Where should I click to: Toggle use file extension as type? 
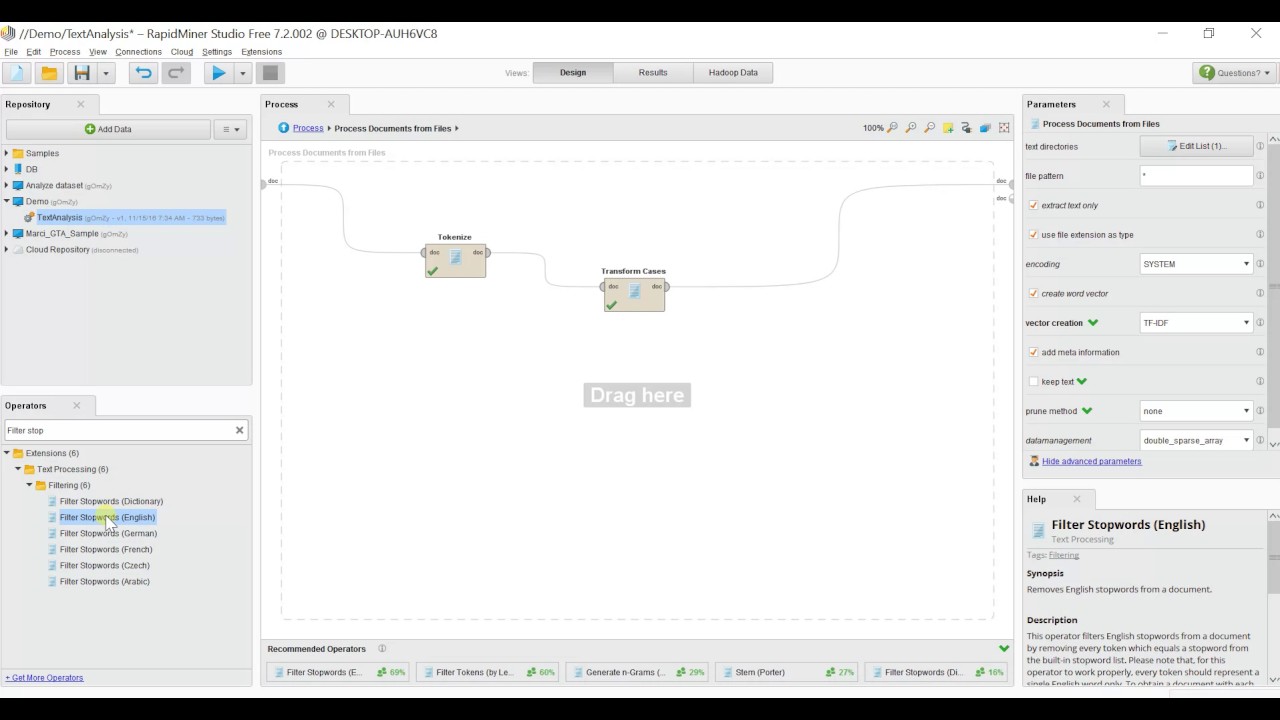pyautogui.click(x=1033, y=235)
